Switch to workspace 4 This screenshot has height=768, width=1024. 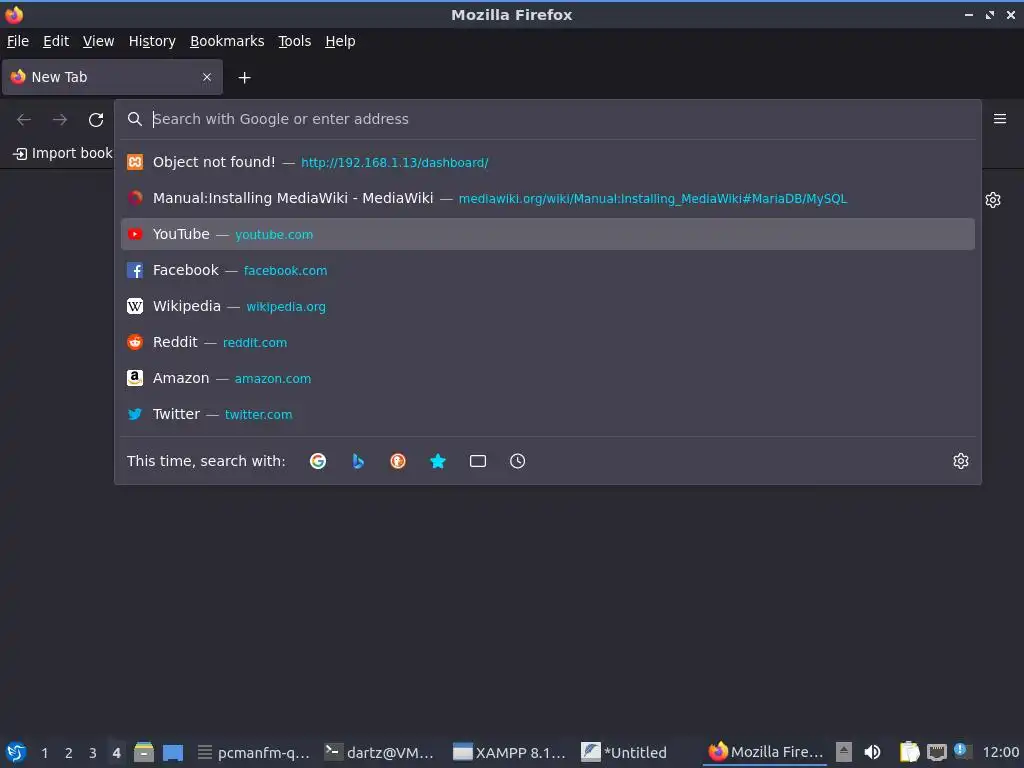pyautogui.click(x=116, y=753)
